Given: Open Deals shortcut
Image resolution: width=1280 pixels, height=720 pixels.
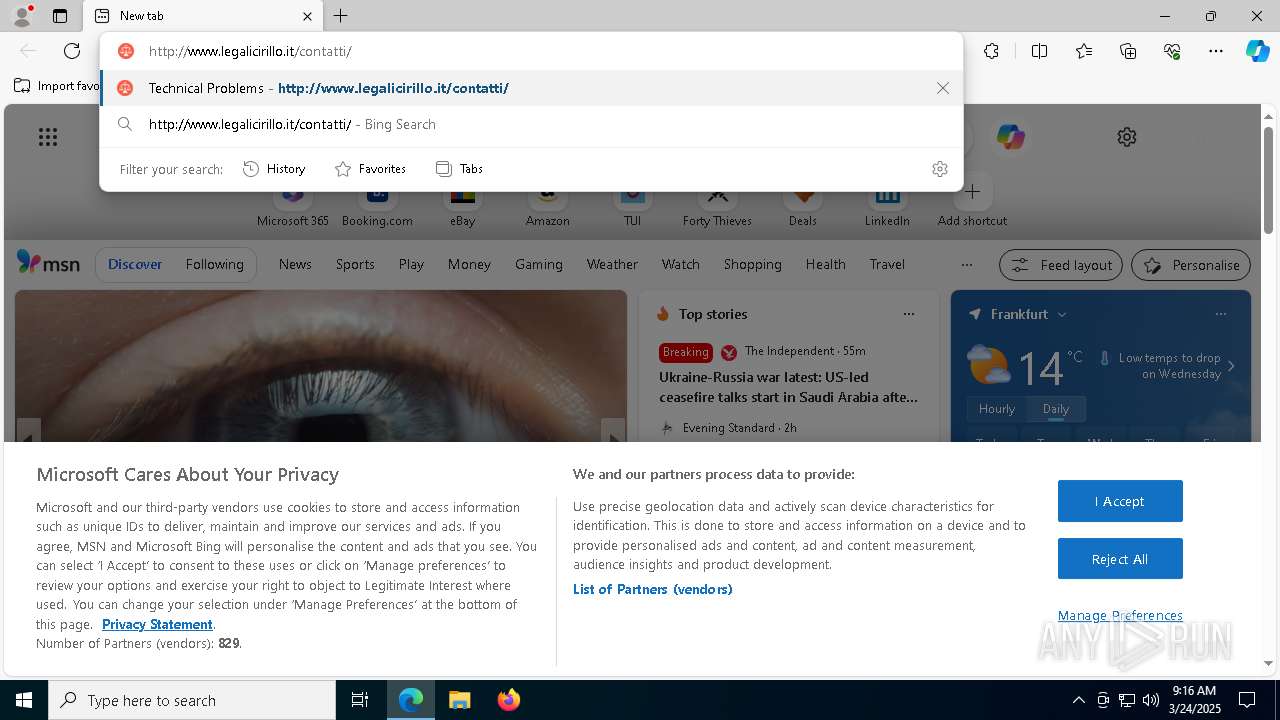Looking at the screenshot, I should [802, 207].
